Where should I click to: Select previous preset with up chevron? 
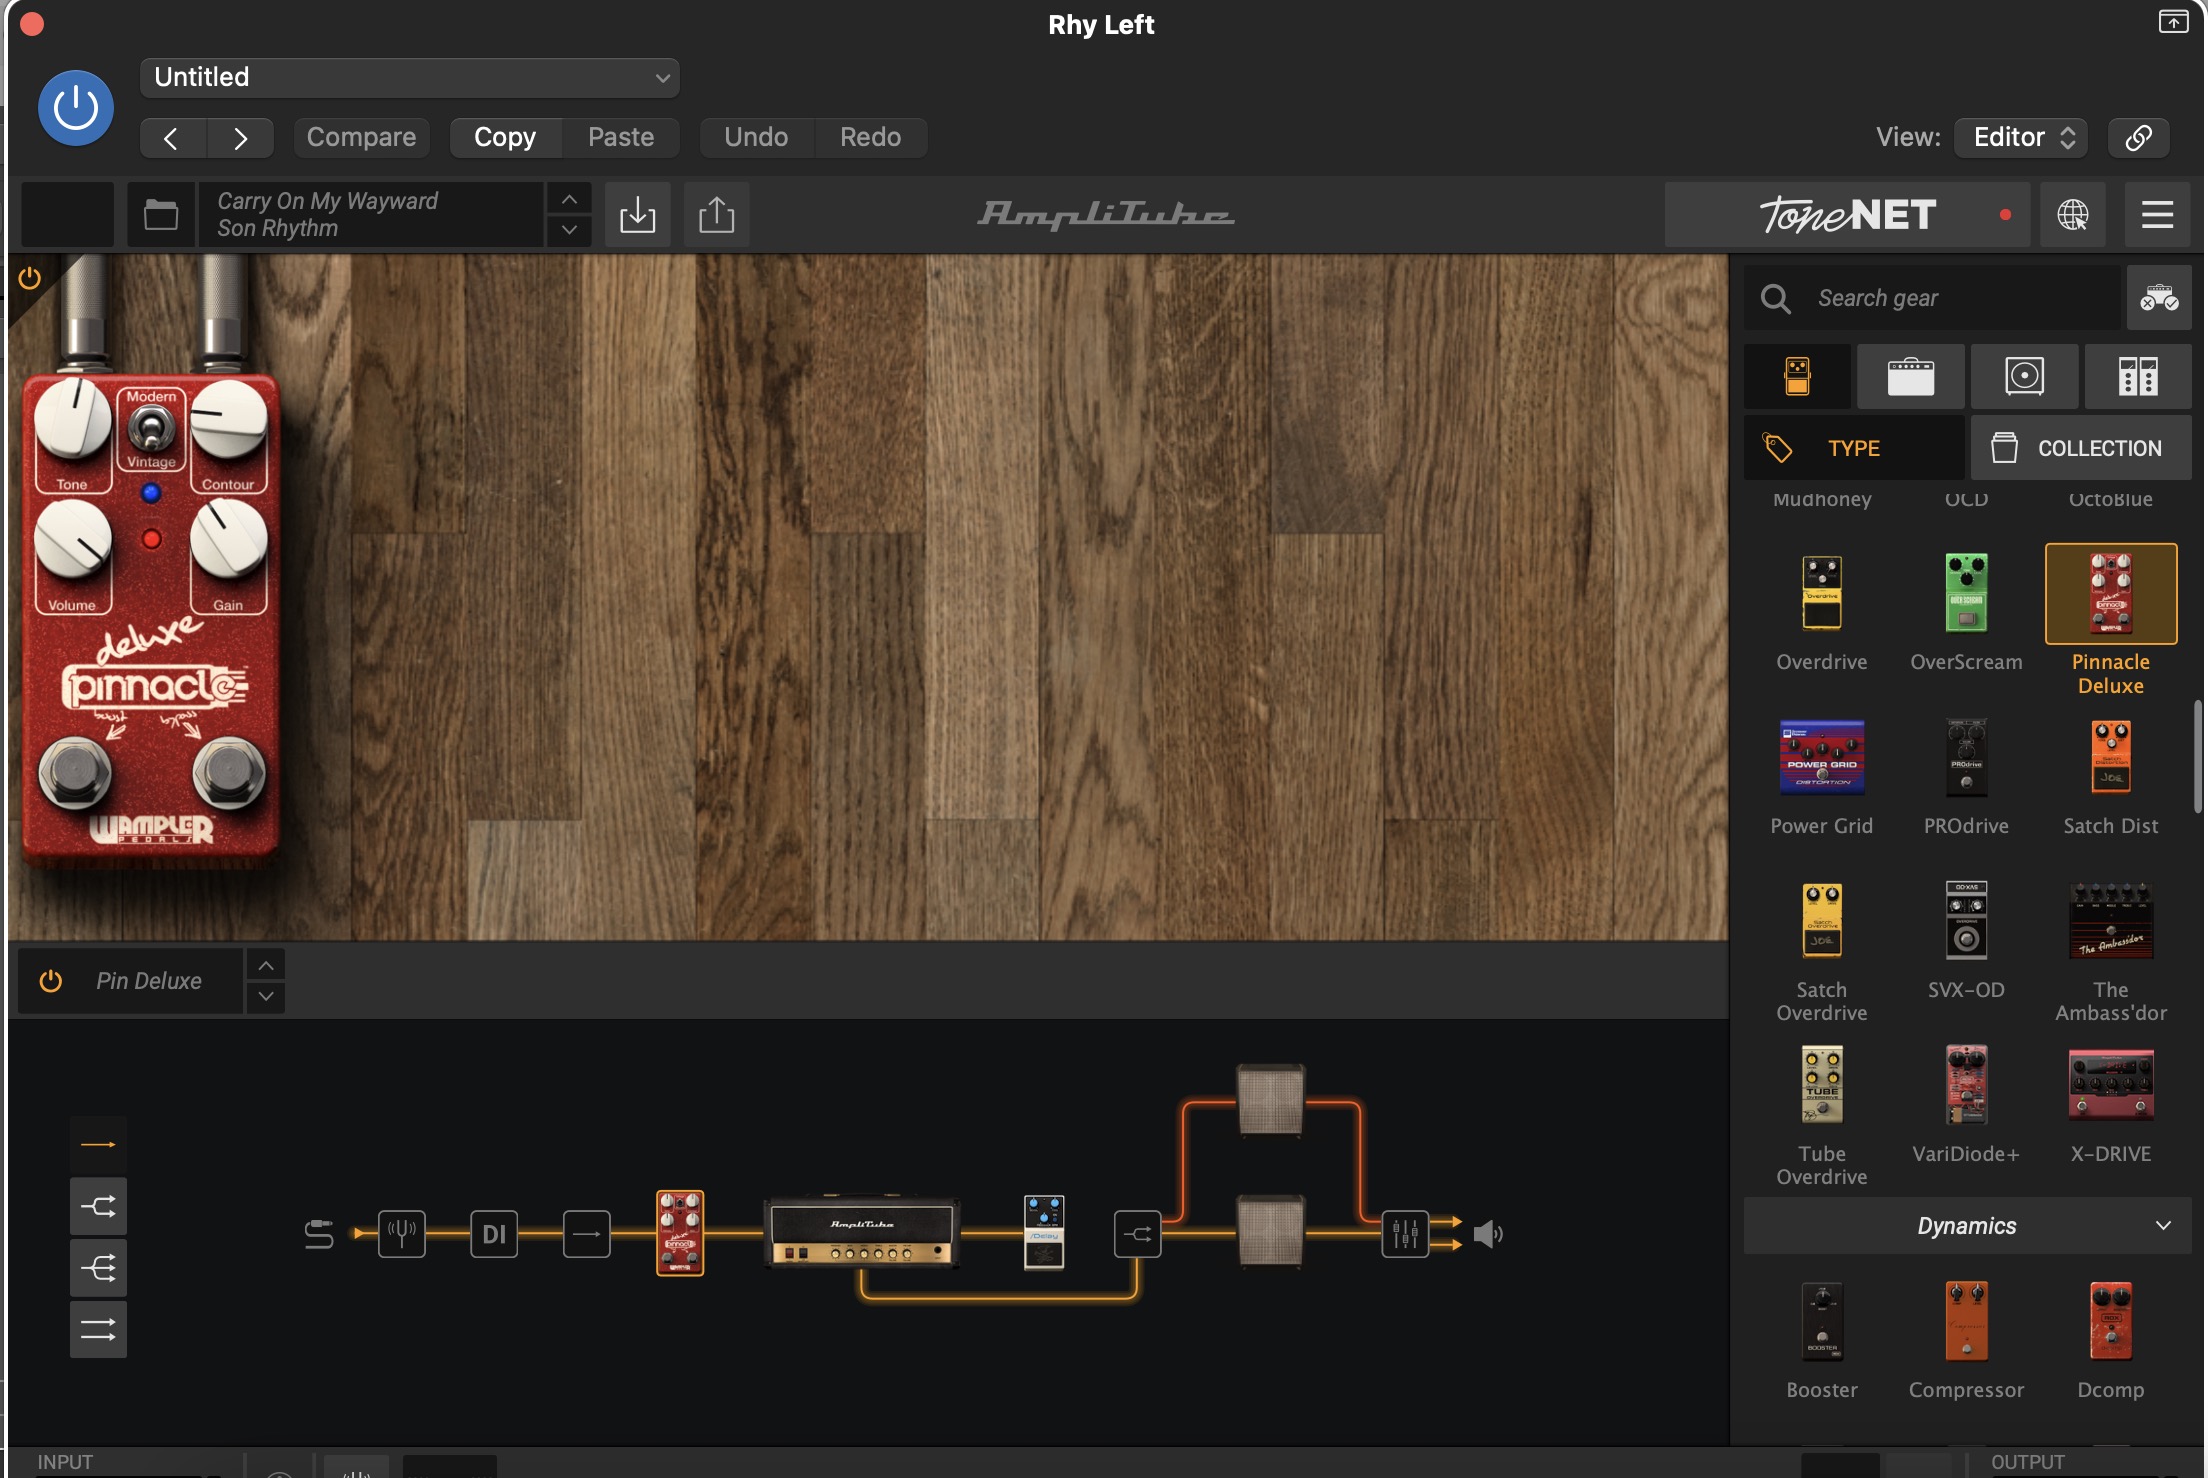pos(569,199)
